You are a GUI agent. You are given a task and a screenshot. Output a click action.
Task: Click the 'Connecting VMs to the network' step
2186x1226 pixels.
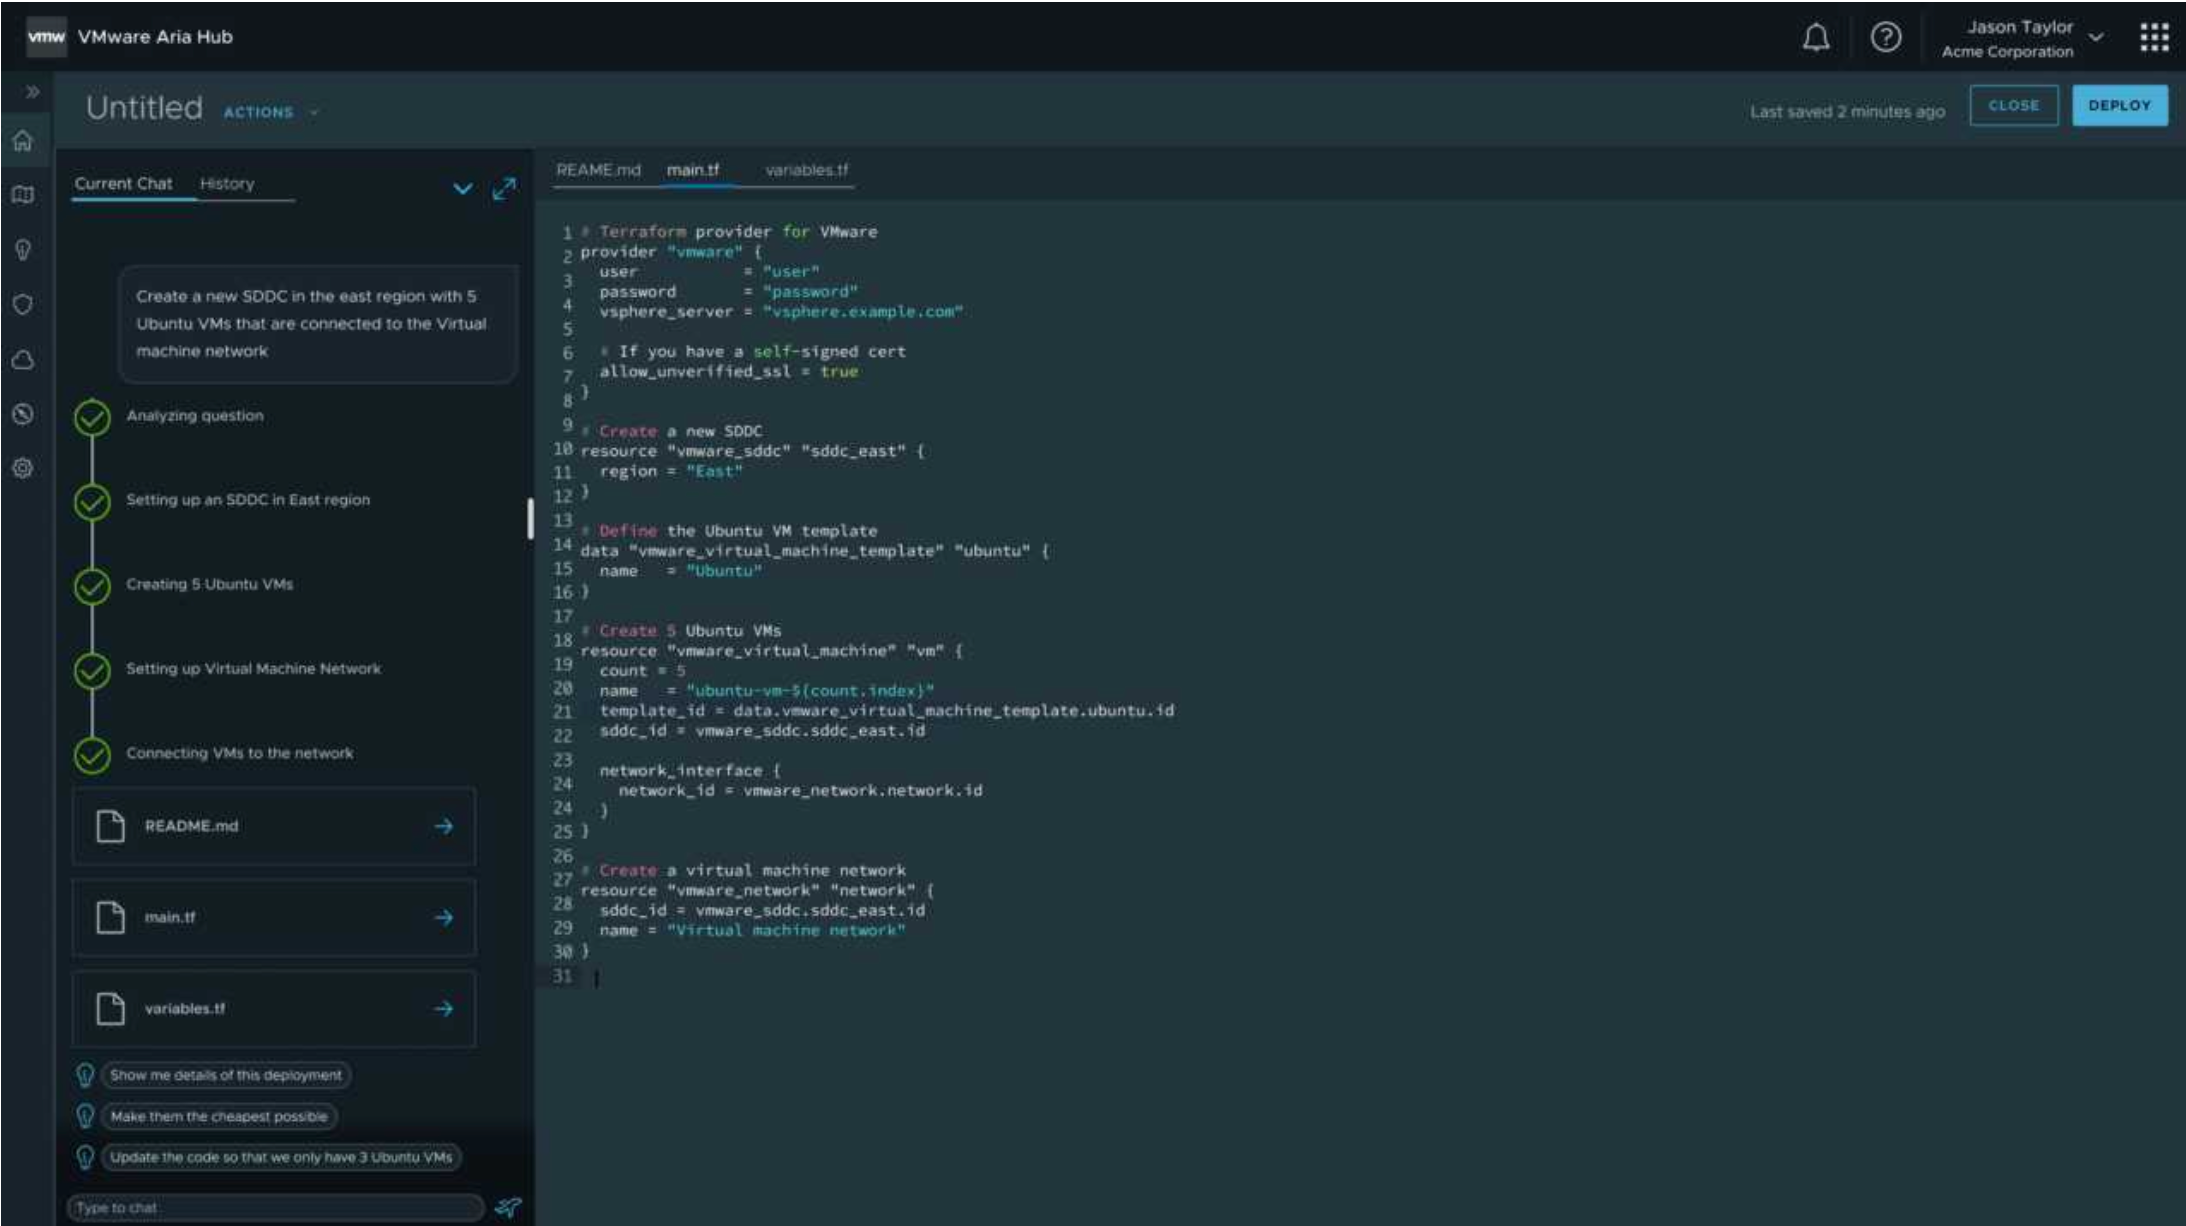[240, 753]
